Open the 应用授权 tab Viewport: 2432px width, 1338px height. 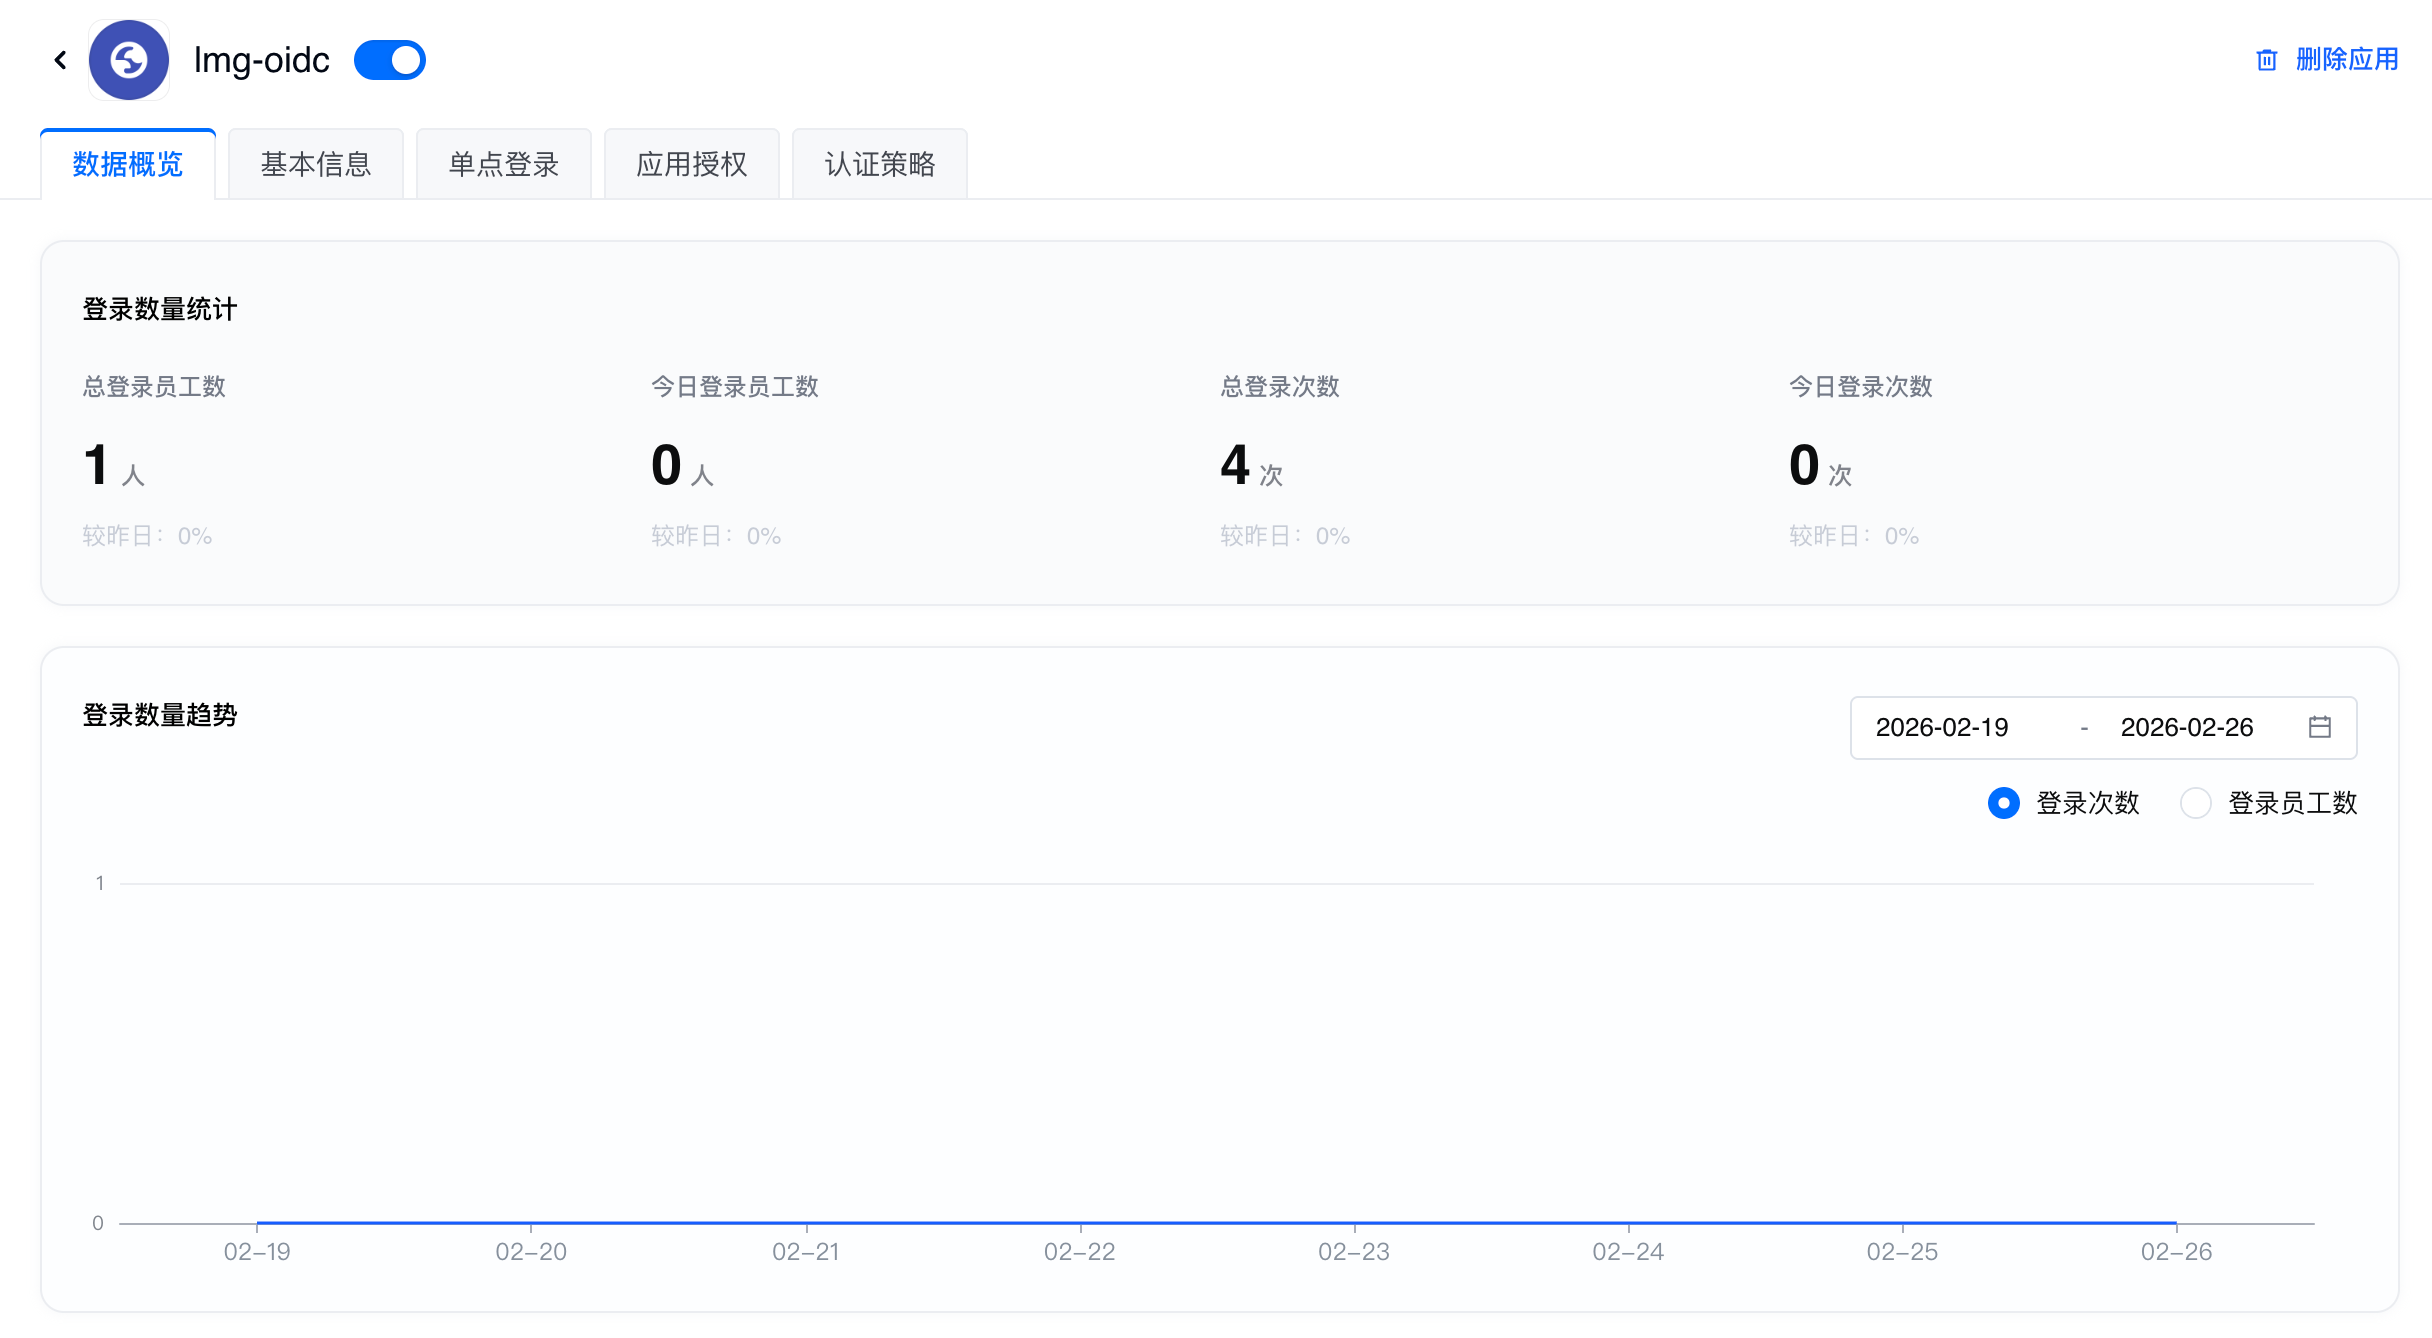coord(692,164)
